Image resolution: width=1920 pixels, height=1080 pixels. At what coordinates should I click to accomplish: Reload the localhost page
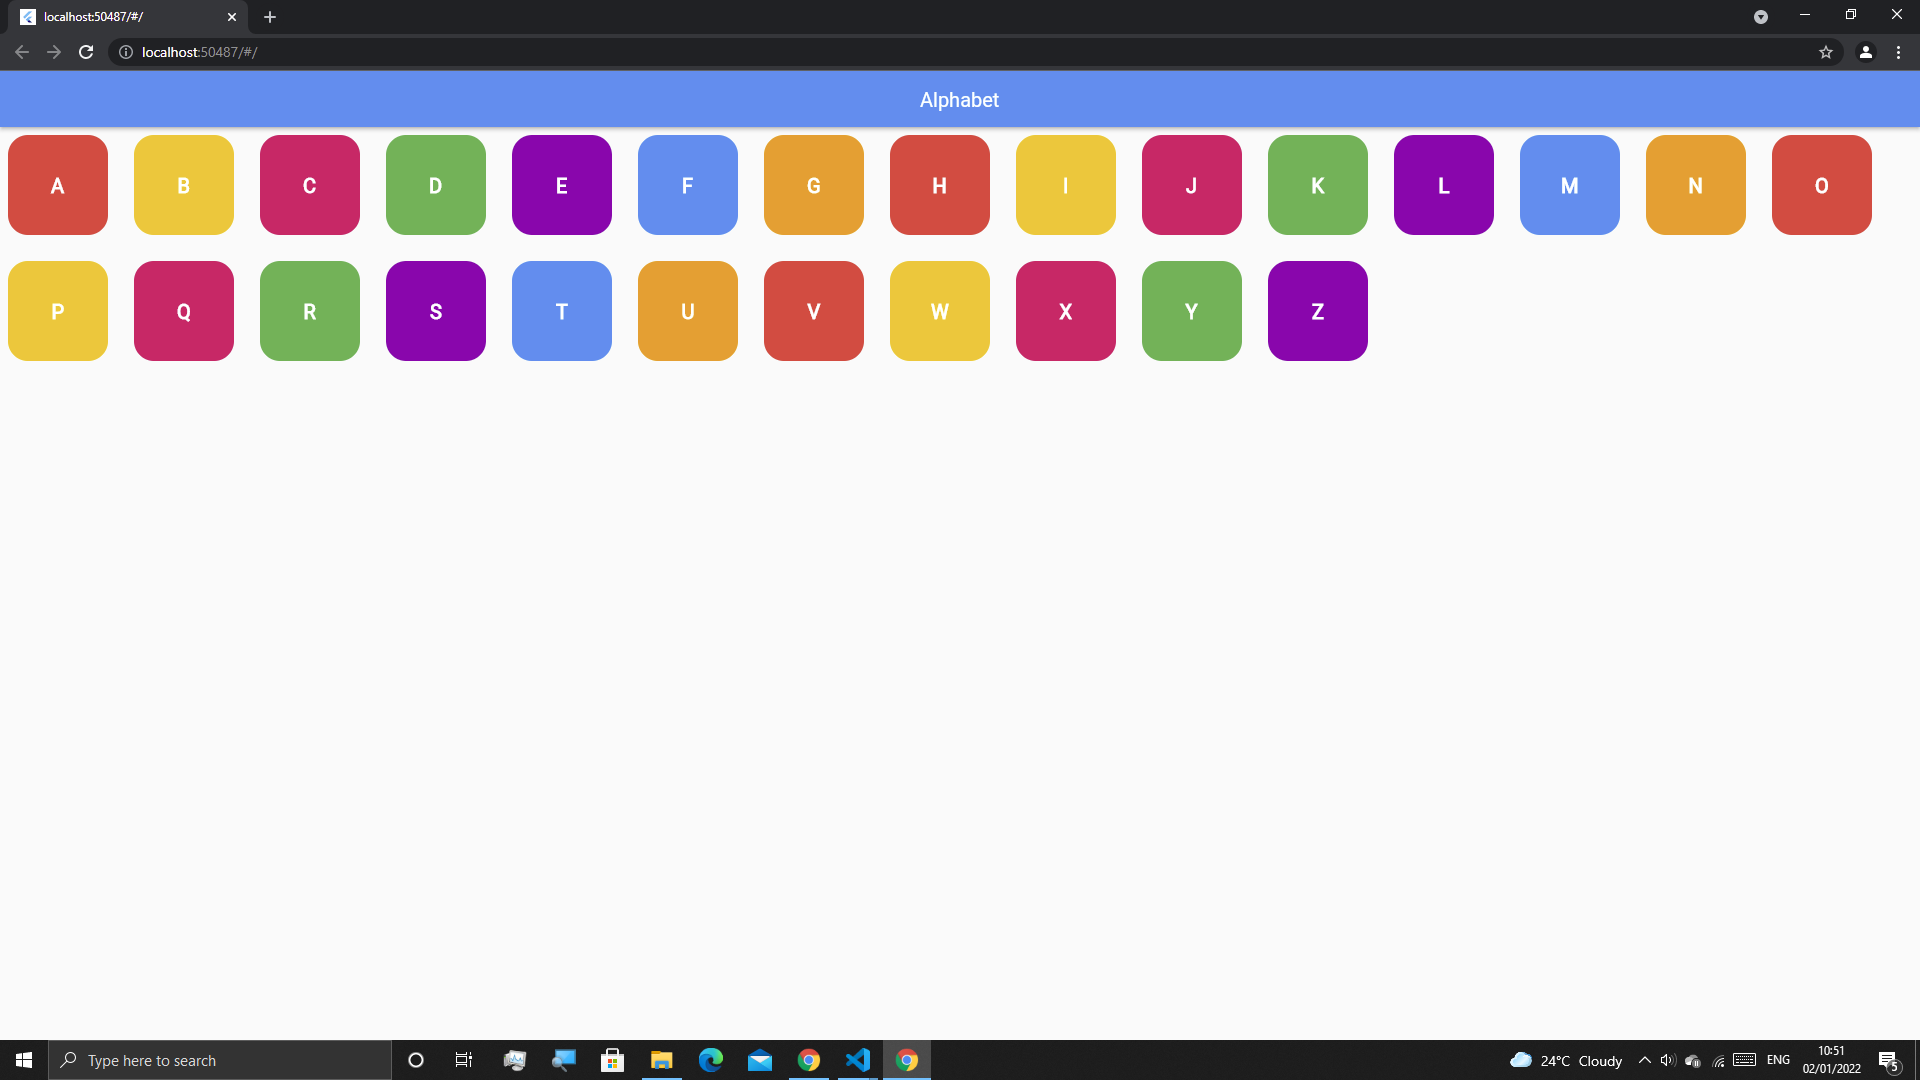85,52
